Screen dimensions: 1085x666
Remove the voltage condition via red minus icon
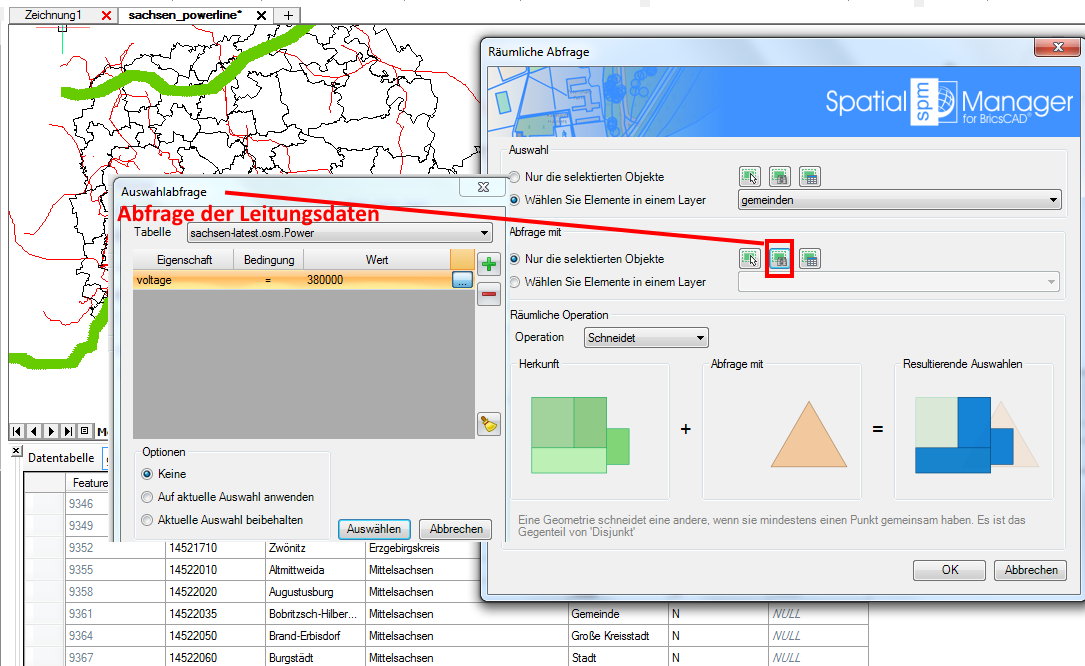tap(488, 293)
